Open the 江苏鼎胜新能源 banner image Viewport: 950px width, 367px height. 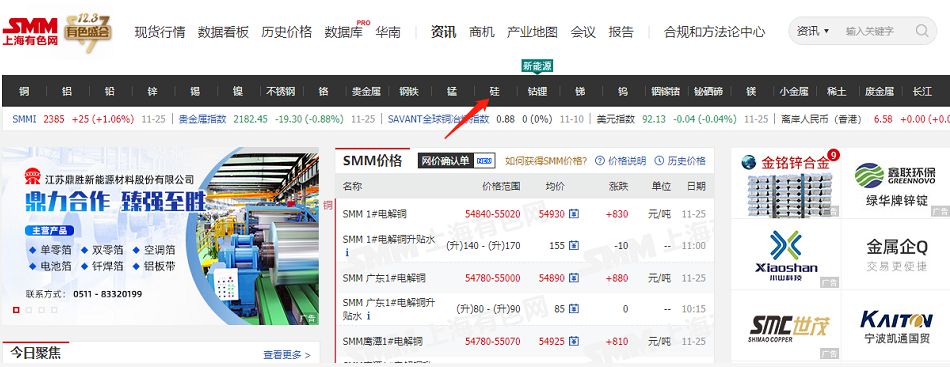(x=161, y=236)
